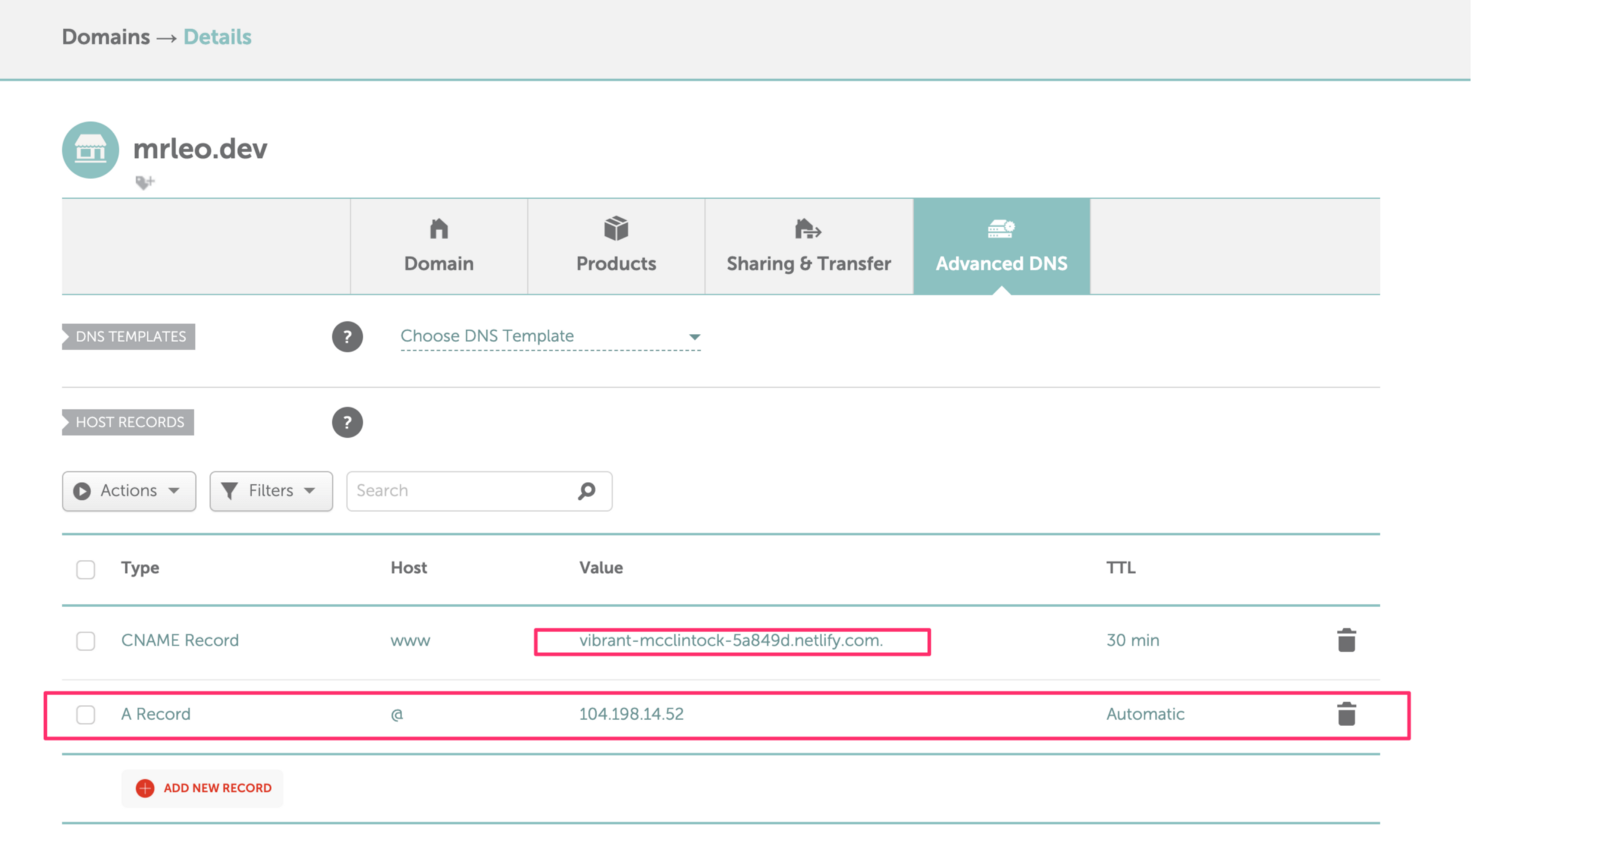Click the help icon next to Host Records
The width and height of the screenshot is (1600, 861).
[x=347, y=422]
